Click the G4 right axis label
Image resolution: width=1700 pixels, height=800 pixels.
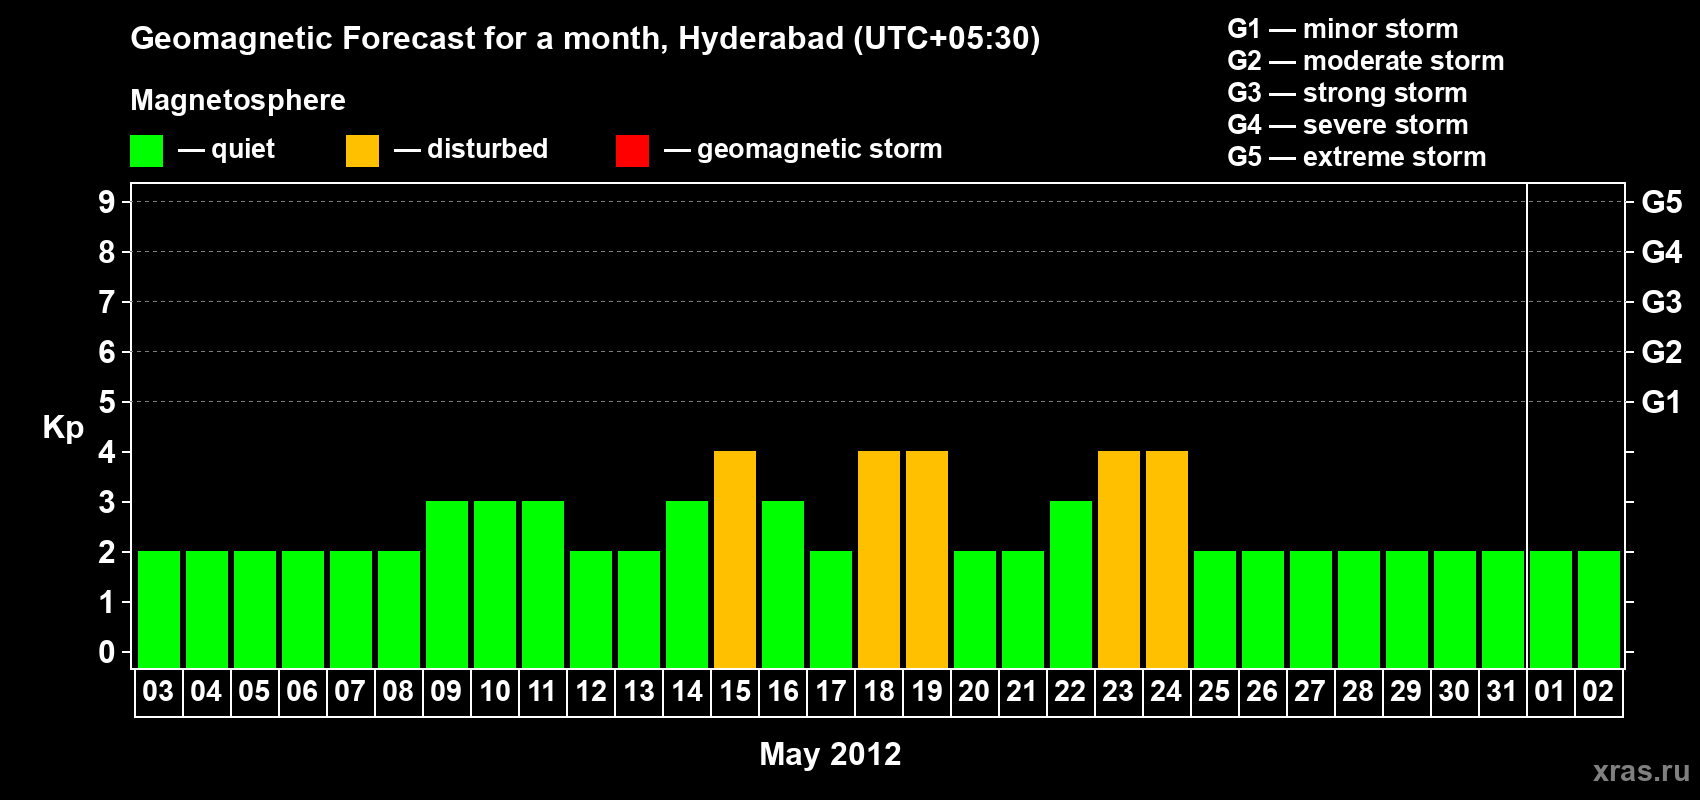pyautogui.click(x=1662, y=252)
